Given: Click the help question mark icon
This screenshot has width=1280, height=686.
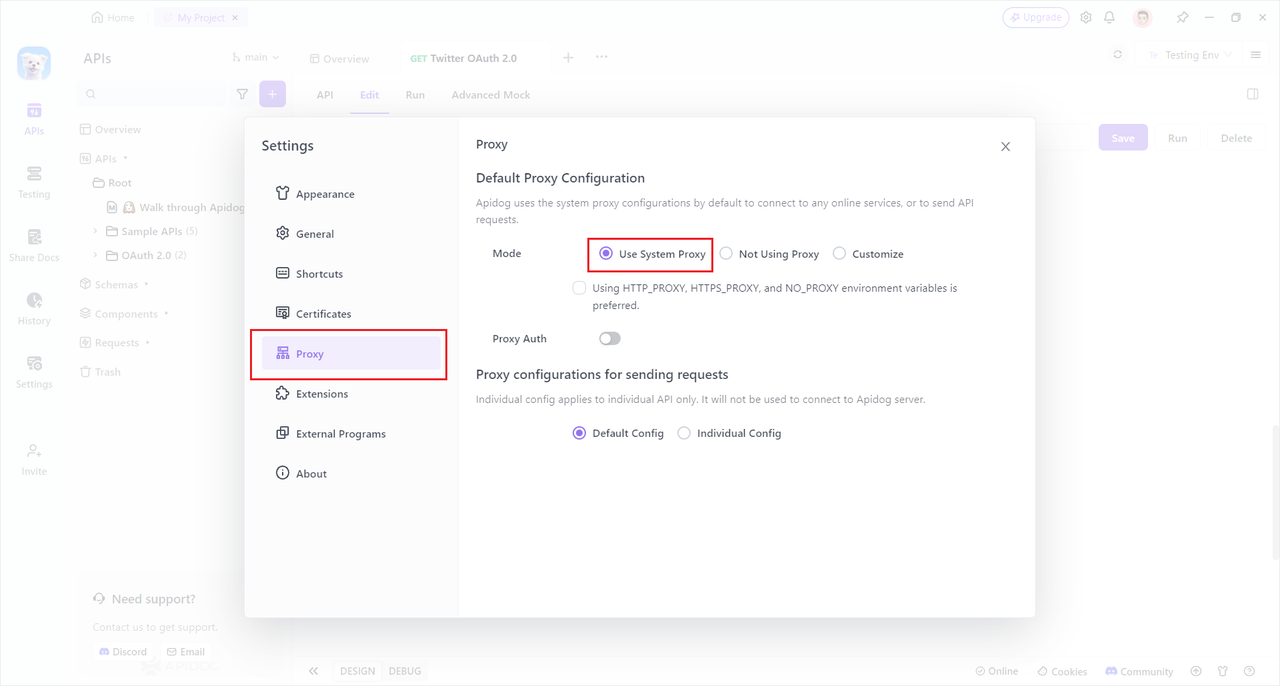Looking at the screenshot, I should coord(1249,671).
